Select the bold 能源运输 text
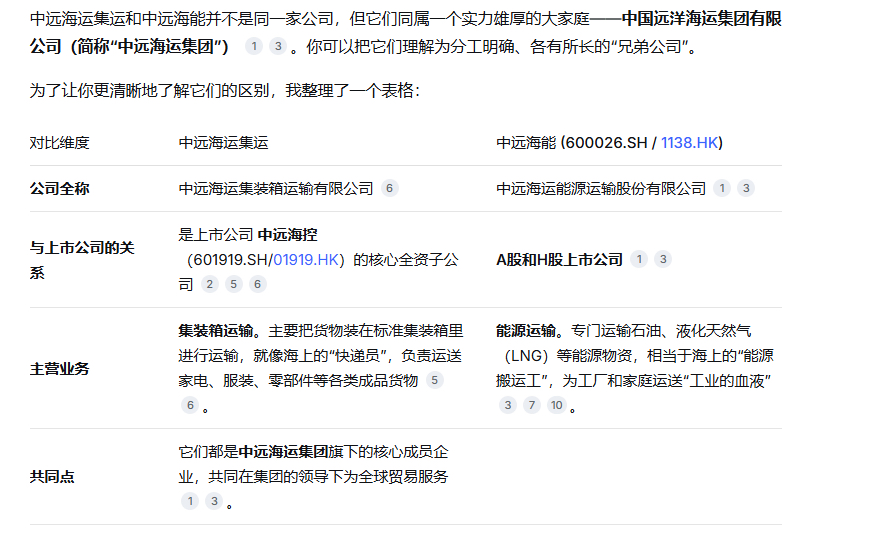This screenshot has height=536, width=873. 526,331
